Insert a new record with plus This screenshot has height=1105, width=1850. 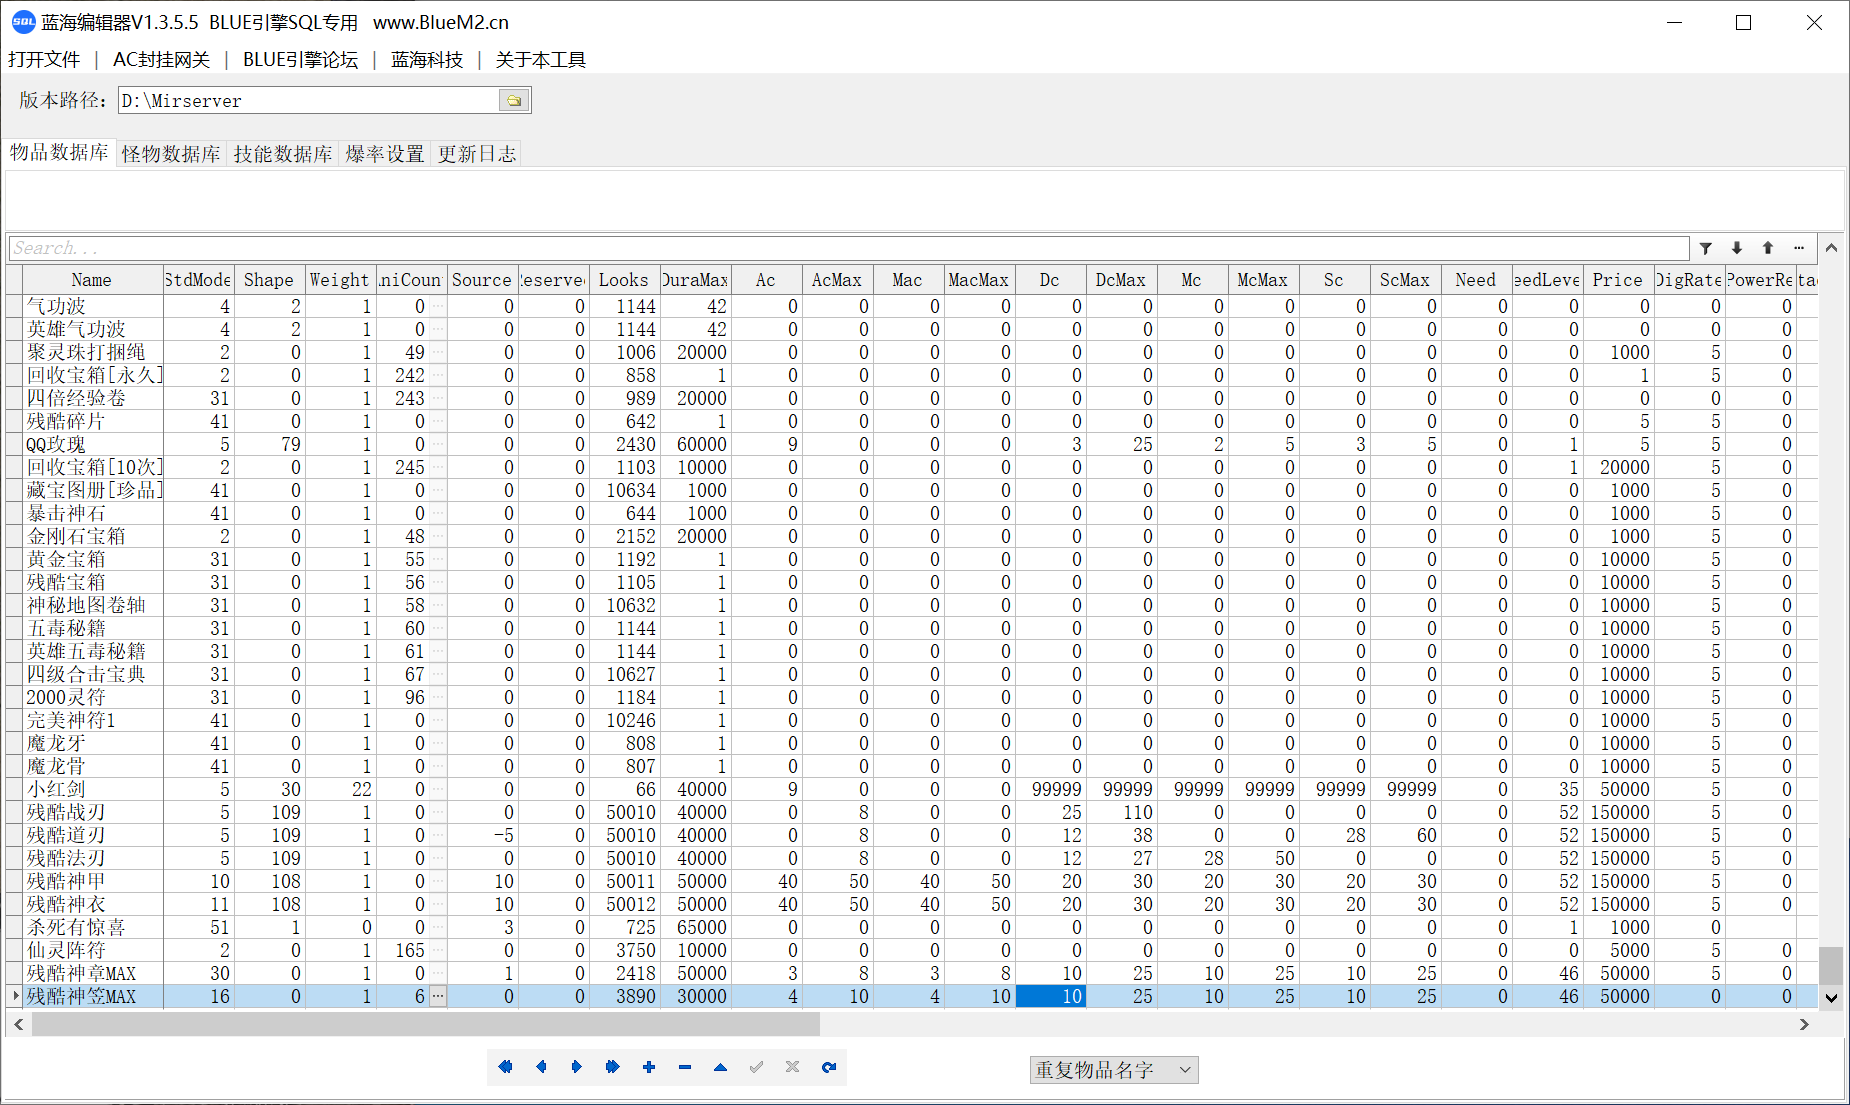649,1067
